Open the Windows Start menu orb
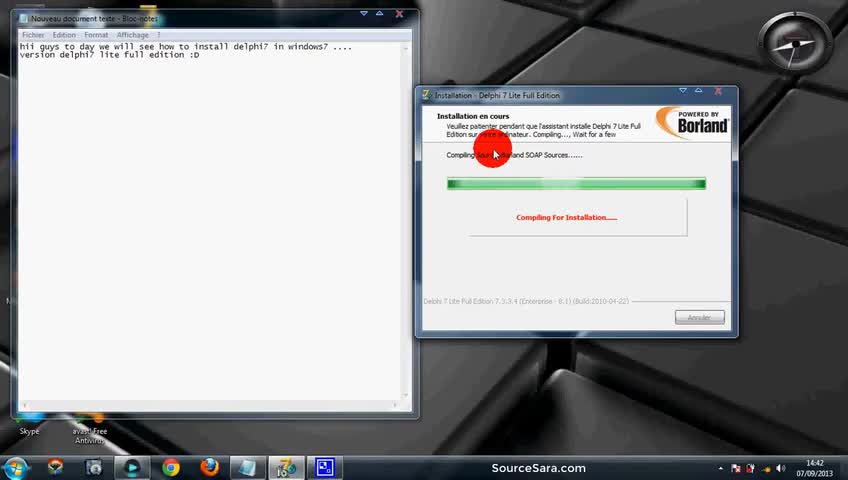 (15, 468)
